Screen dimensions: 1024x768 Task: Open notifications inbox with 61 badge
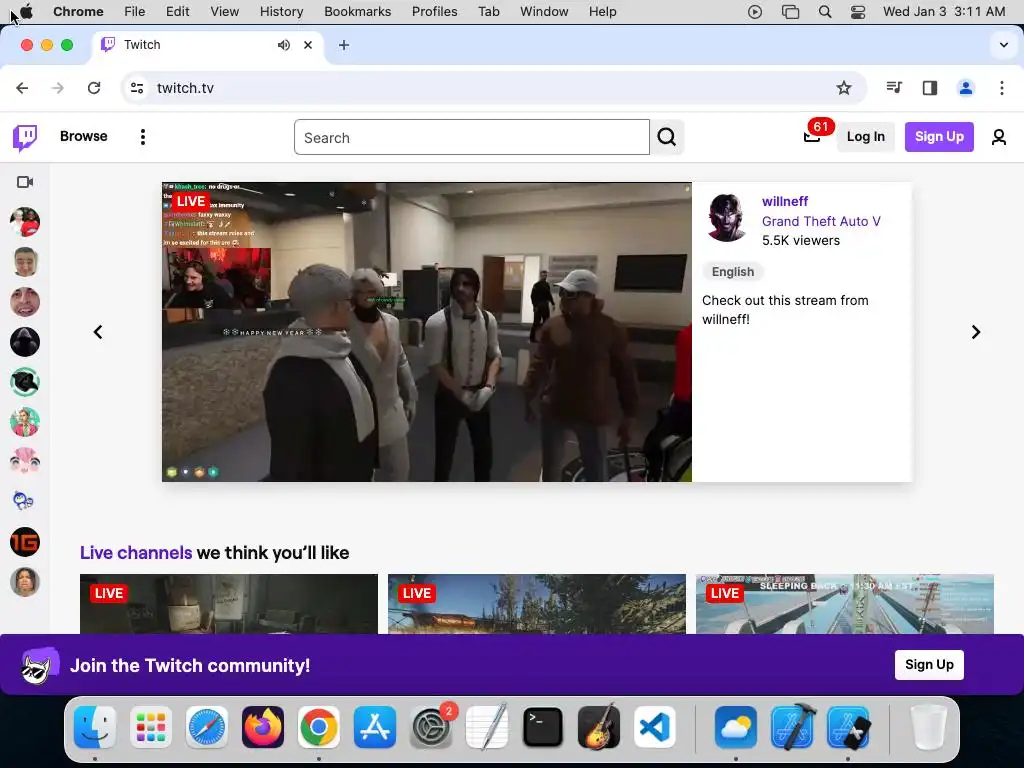point(812,136)
